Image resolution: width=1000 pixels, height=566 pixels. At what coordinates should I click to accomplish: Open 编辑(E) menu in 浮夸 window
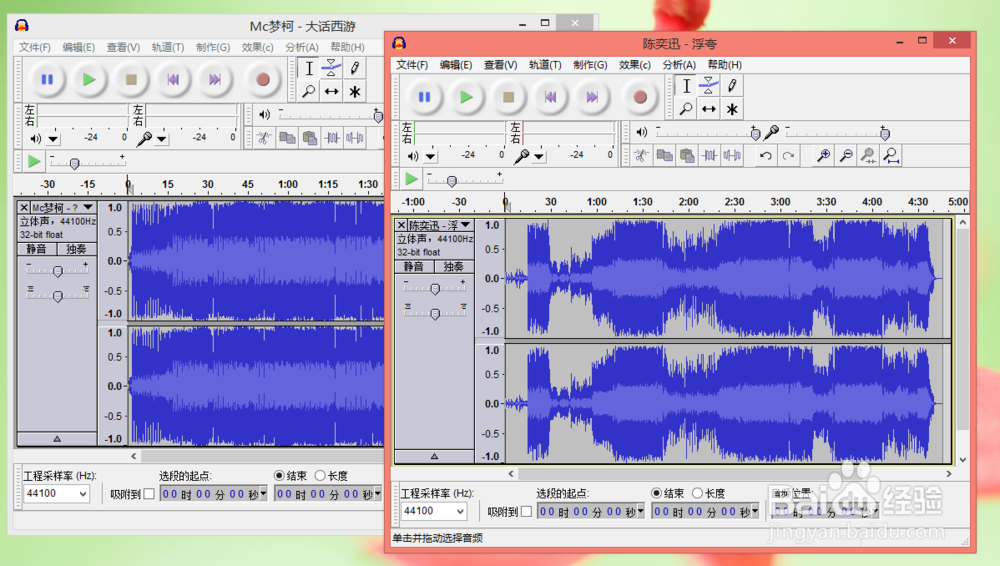[x=456, y=65]
